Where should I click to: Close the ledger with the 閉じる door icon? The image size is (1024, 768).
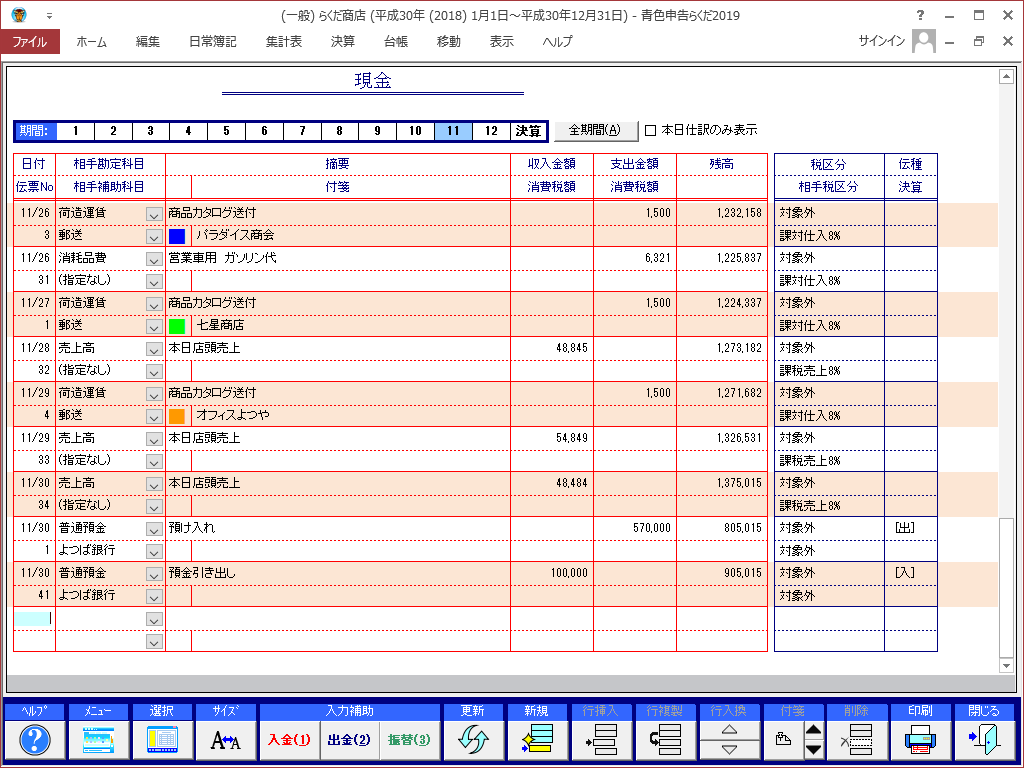[x=984, y=740]
